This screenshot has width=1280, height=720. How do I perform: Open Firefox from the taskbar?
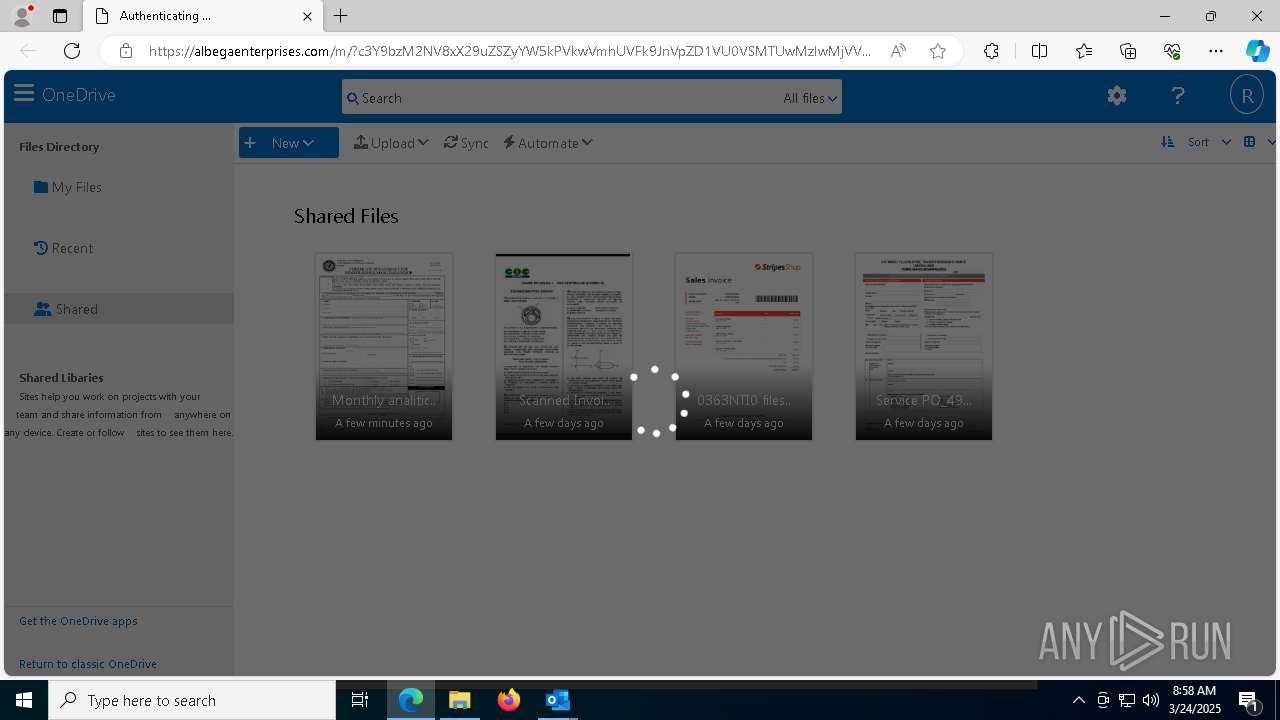click(509, 700)
